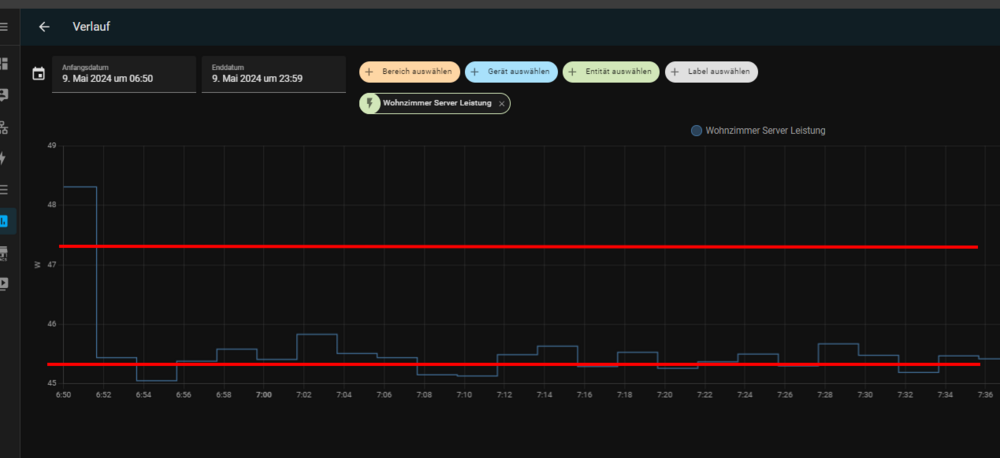Edit the Enddatum end date field
The width and height of the screenshot is (1000, 458).
(x=274, y=74)
